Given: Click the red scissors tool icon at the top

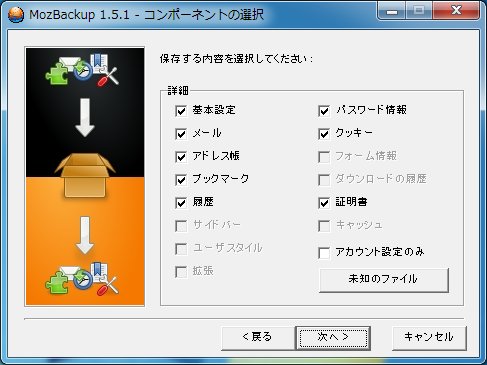Looking at the screenshot, I should click(108, 77).
